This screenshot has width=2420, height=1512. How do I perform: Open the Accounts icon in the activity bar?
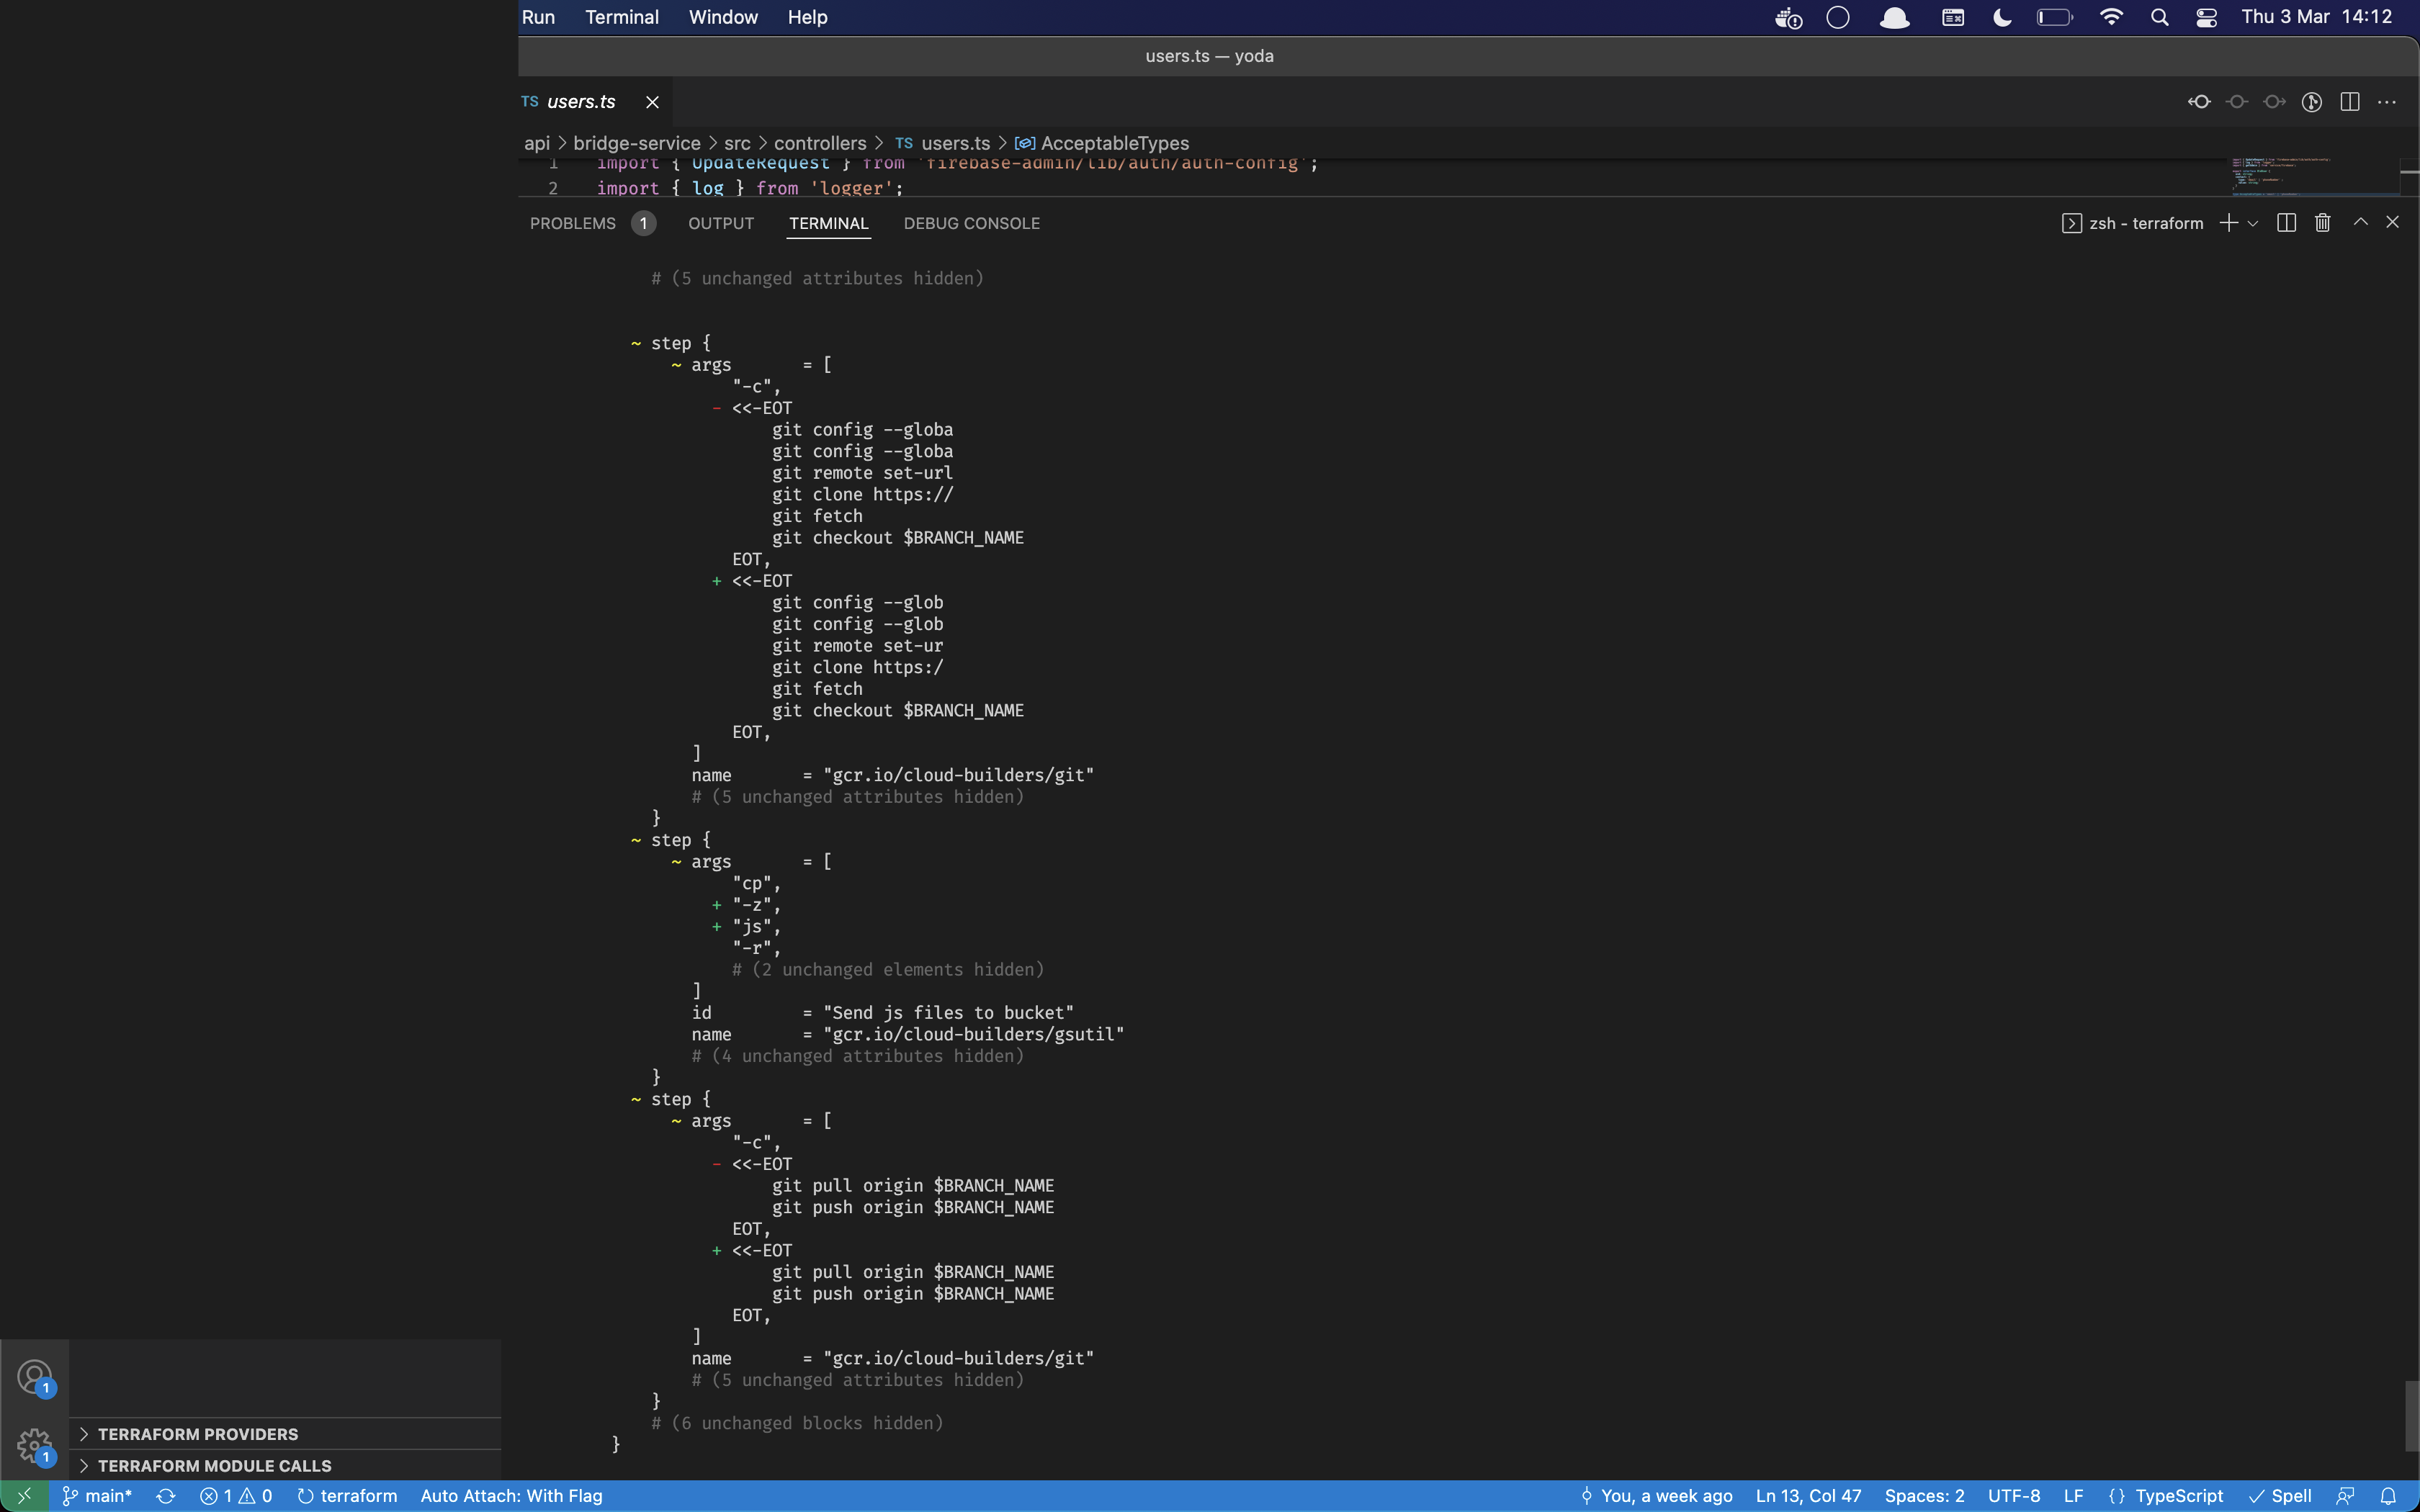[35, 1376]
